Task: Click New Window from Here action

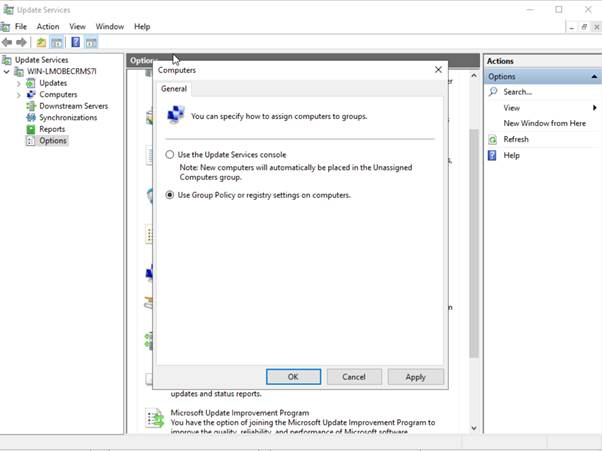Action: tap(544, 123)
